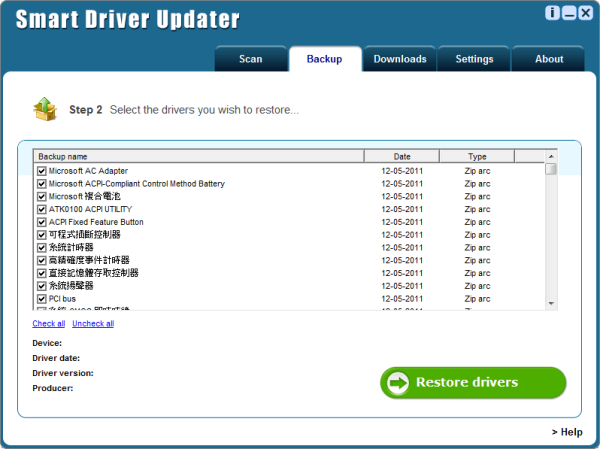Toggle the 系統計時器 checkbox
This screenshot has width=600, height=449.
pos(42,248)
